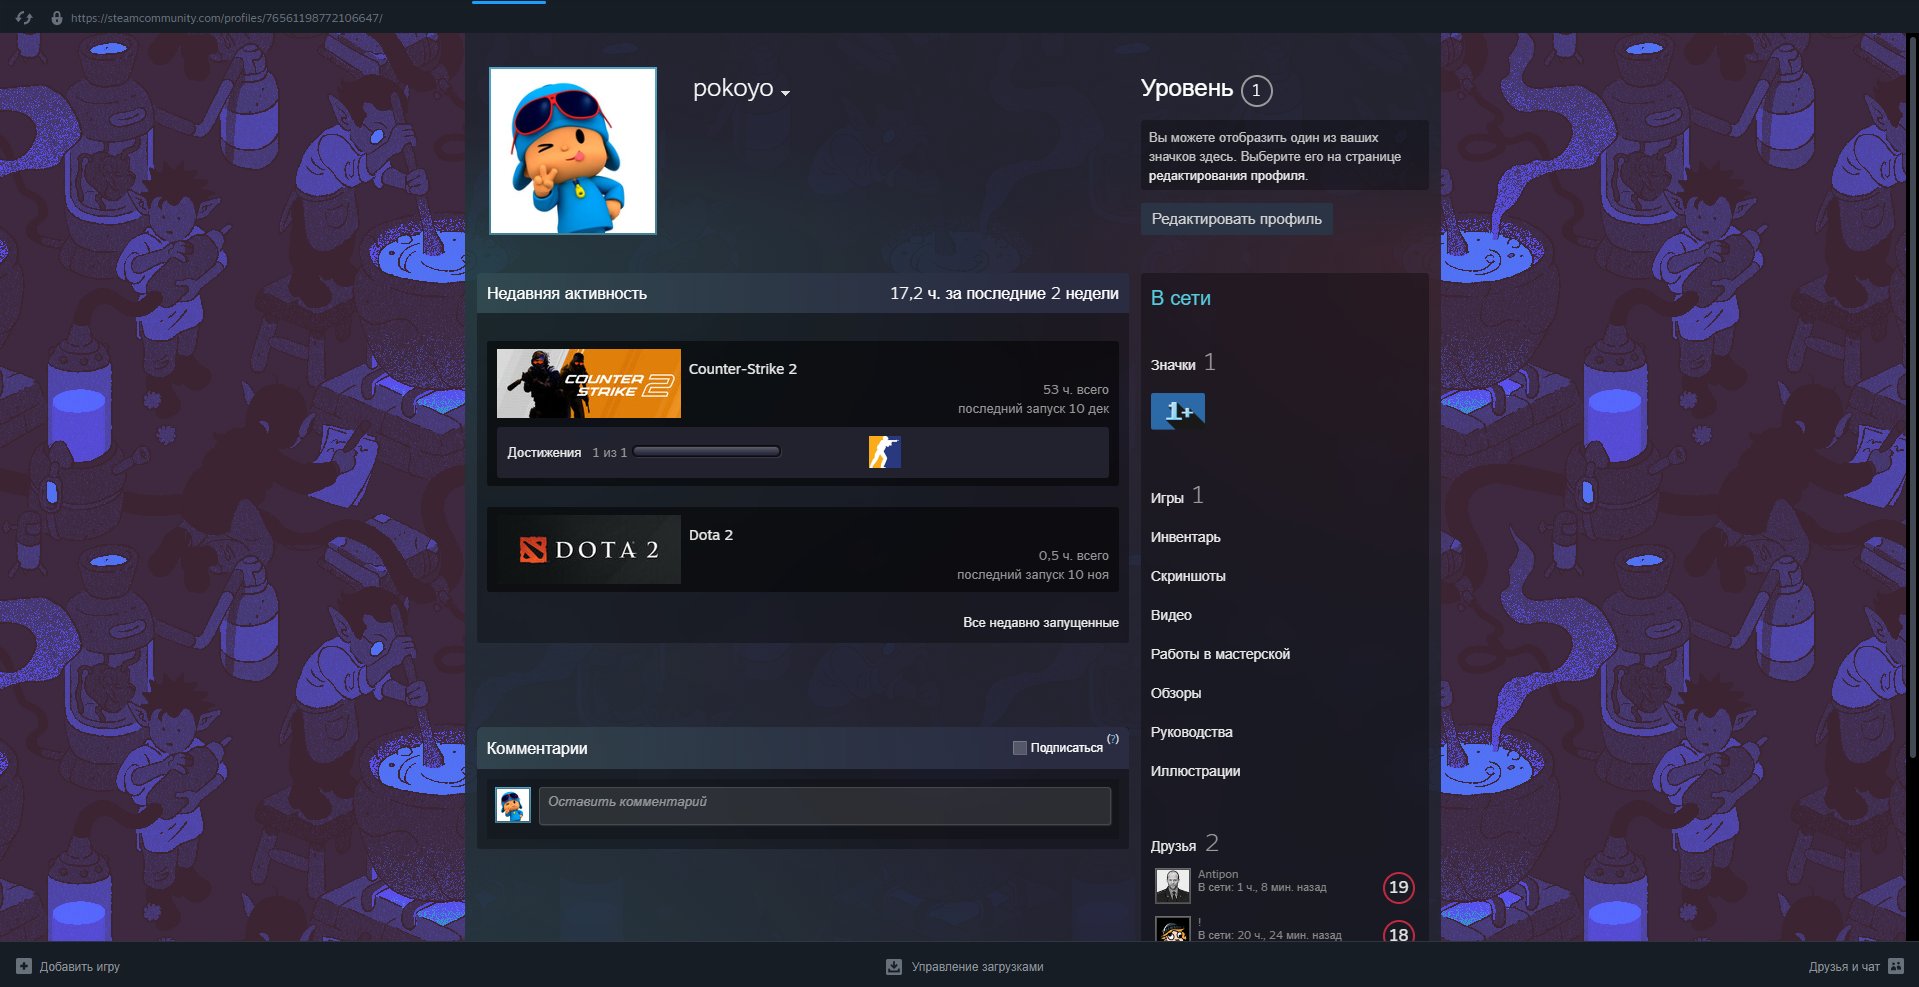Click the Оставить комментарий input field

pos(824,805)
